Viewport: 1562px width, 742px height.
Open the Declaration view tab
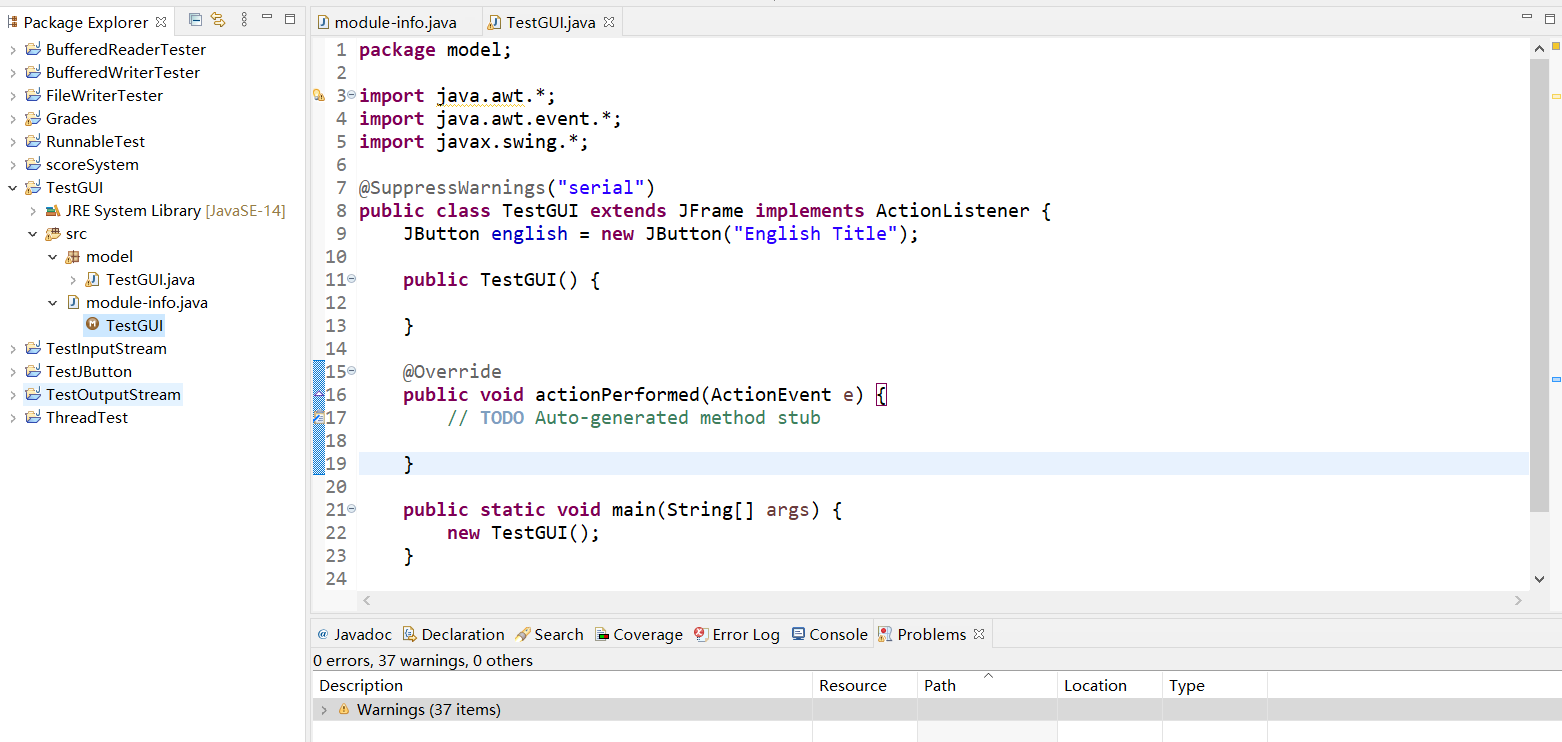pos(463,634)
